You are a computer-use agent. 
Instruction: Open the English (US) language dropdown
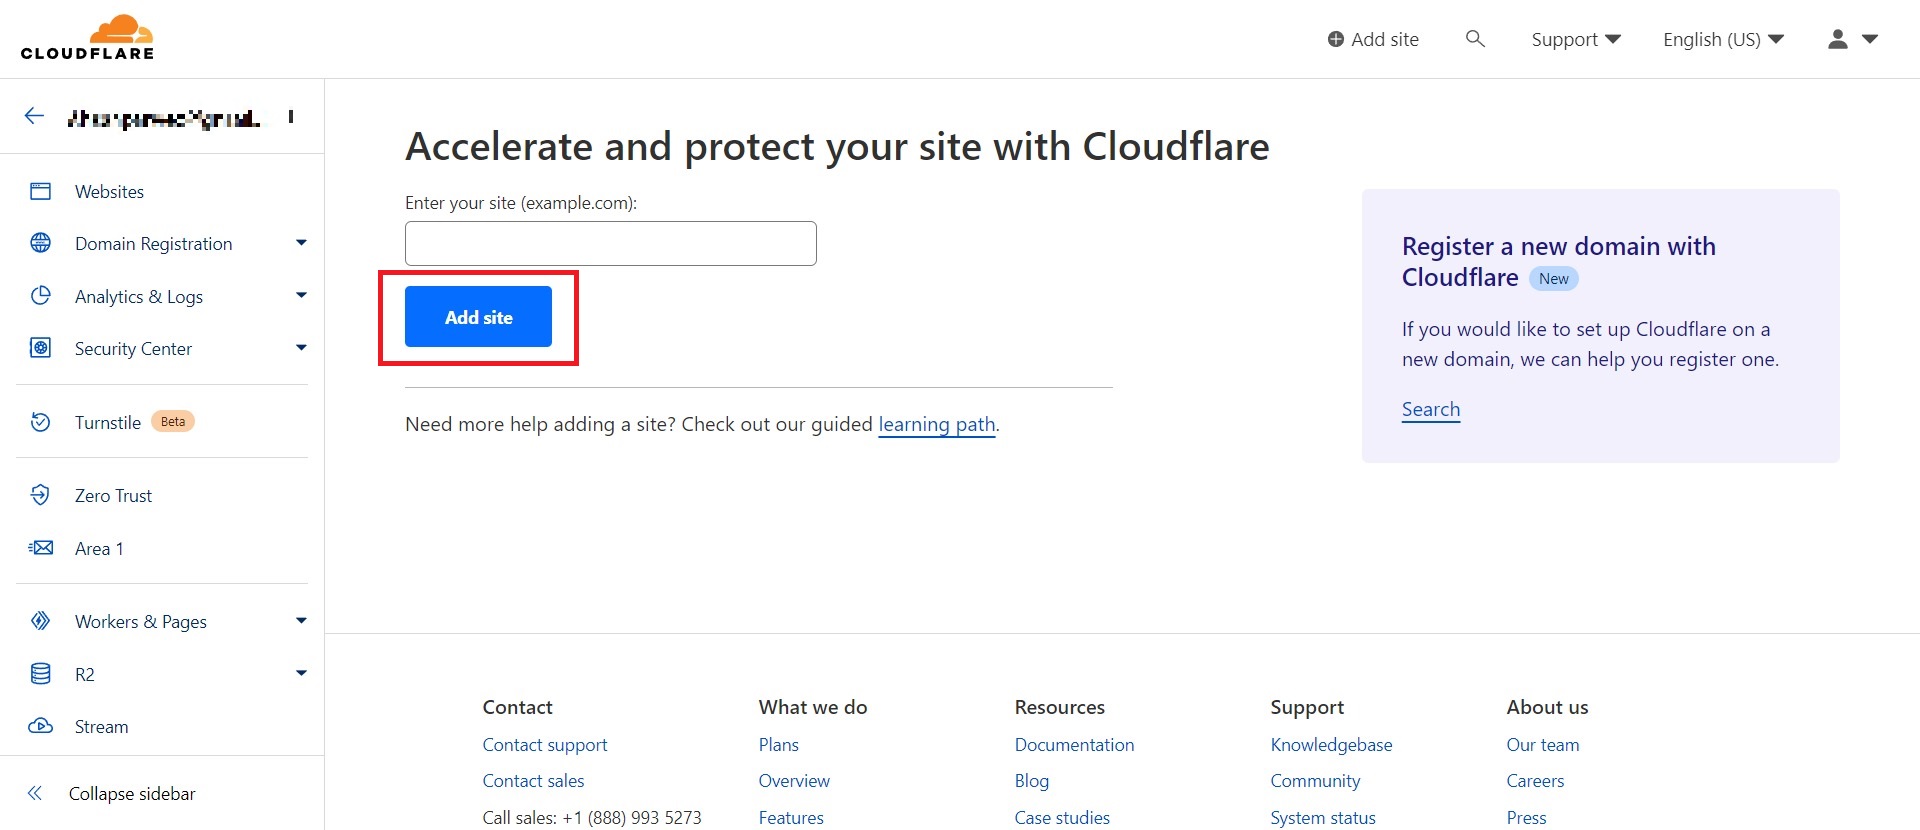tap(1722, 39)
